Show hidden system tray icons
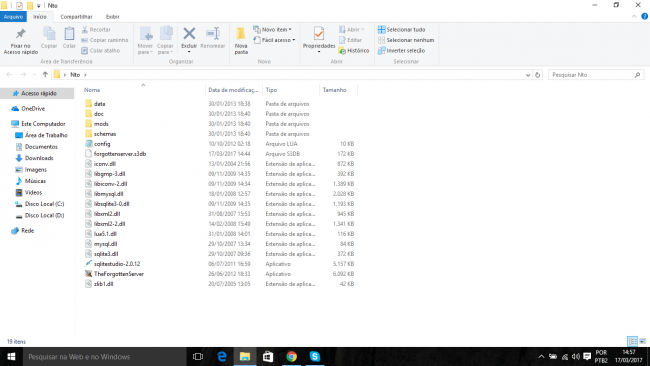This screenshot has height=366, width=650. 541,356
